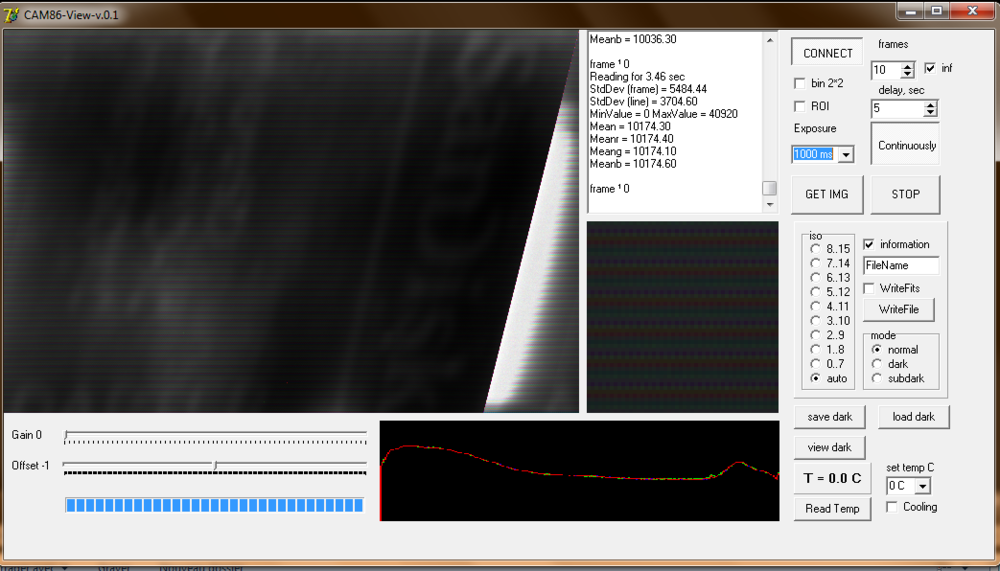Click the histogram graph display

pos(580,471)
